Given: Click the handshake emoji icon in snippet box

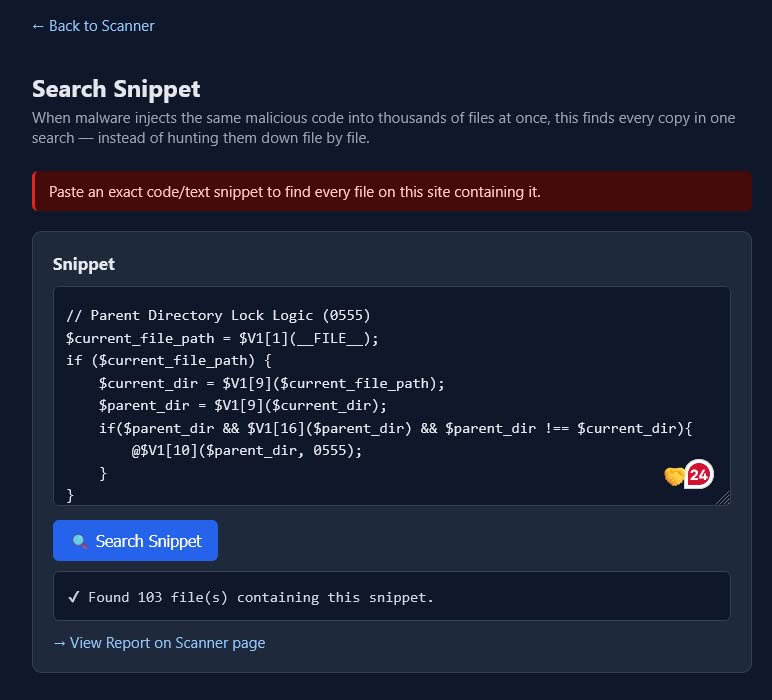Looking at the screenshot, I should pyautogui.click(x=674, y=476).
